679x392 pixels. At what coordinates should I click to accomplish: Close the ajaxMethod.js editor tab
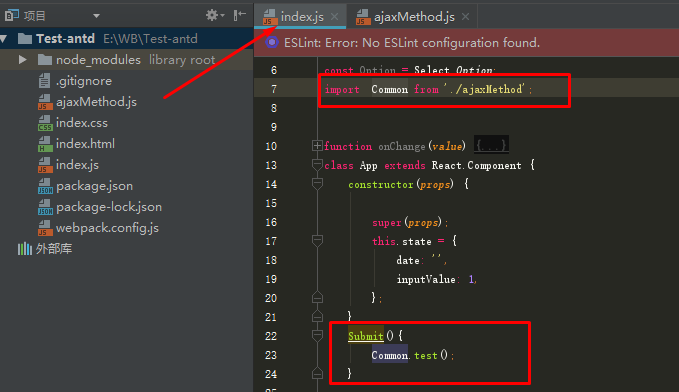[466, 16]
